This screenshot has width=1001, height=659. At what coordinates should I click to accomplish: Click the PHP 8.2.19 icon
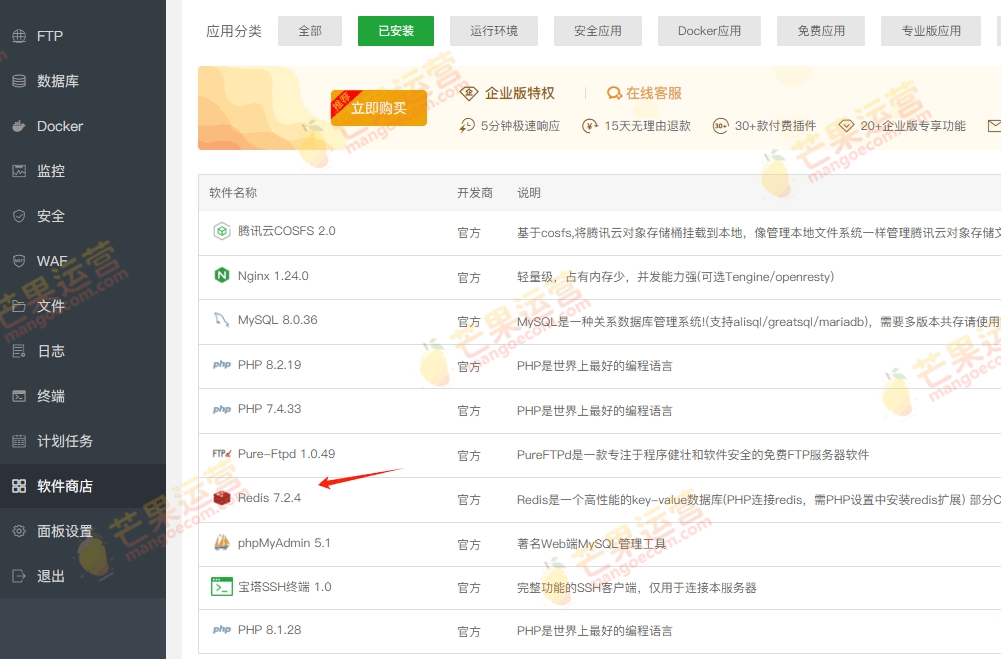point(221,365)
